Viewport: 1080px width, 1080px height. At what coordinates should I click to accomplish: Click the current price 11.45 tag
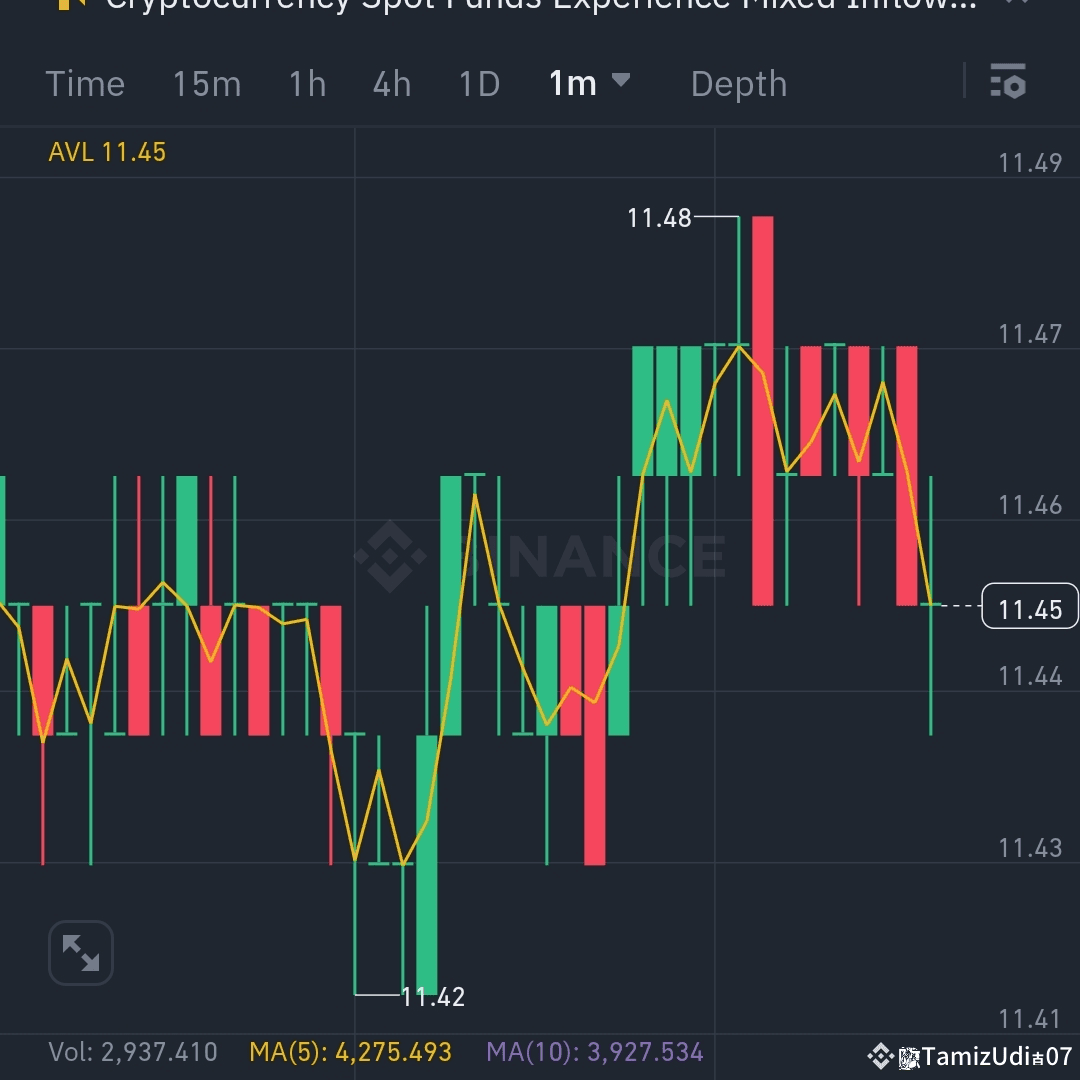click(x=1030, y=607)
